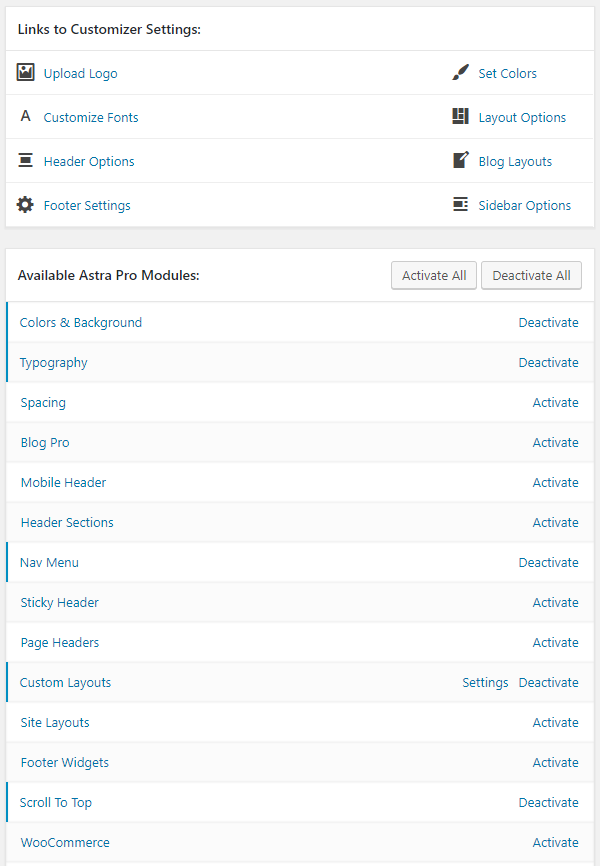Deactivate the Scroll To Top module
Screen dimensions: 600x866
coord(548,802)
